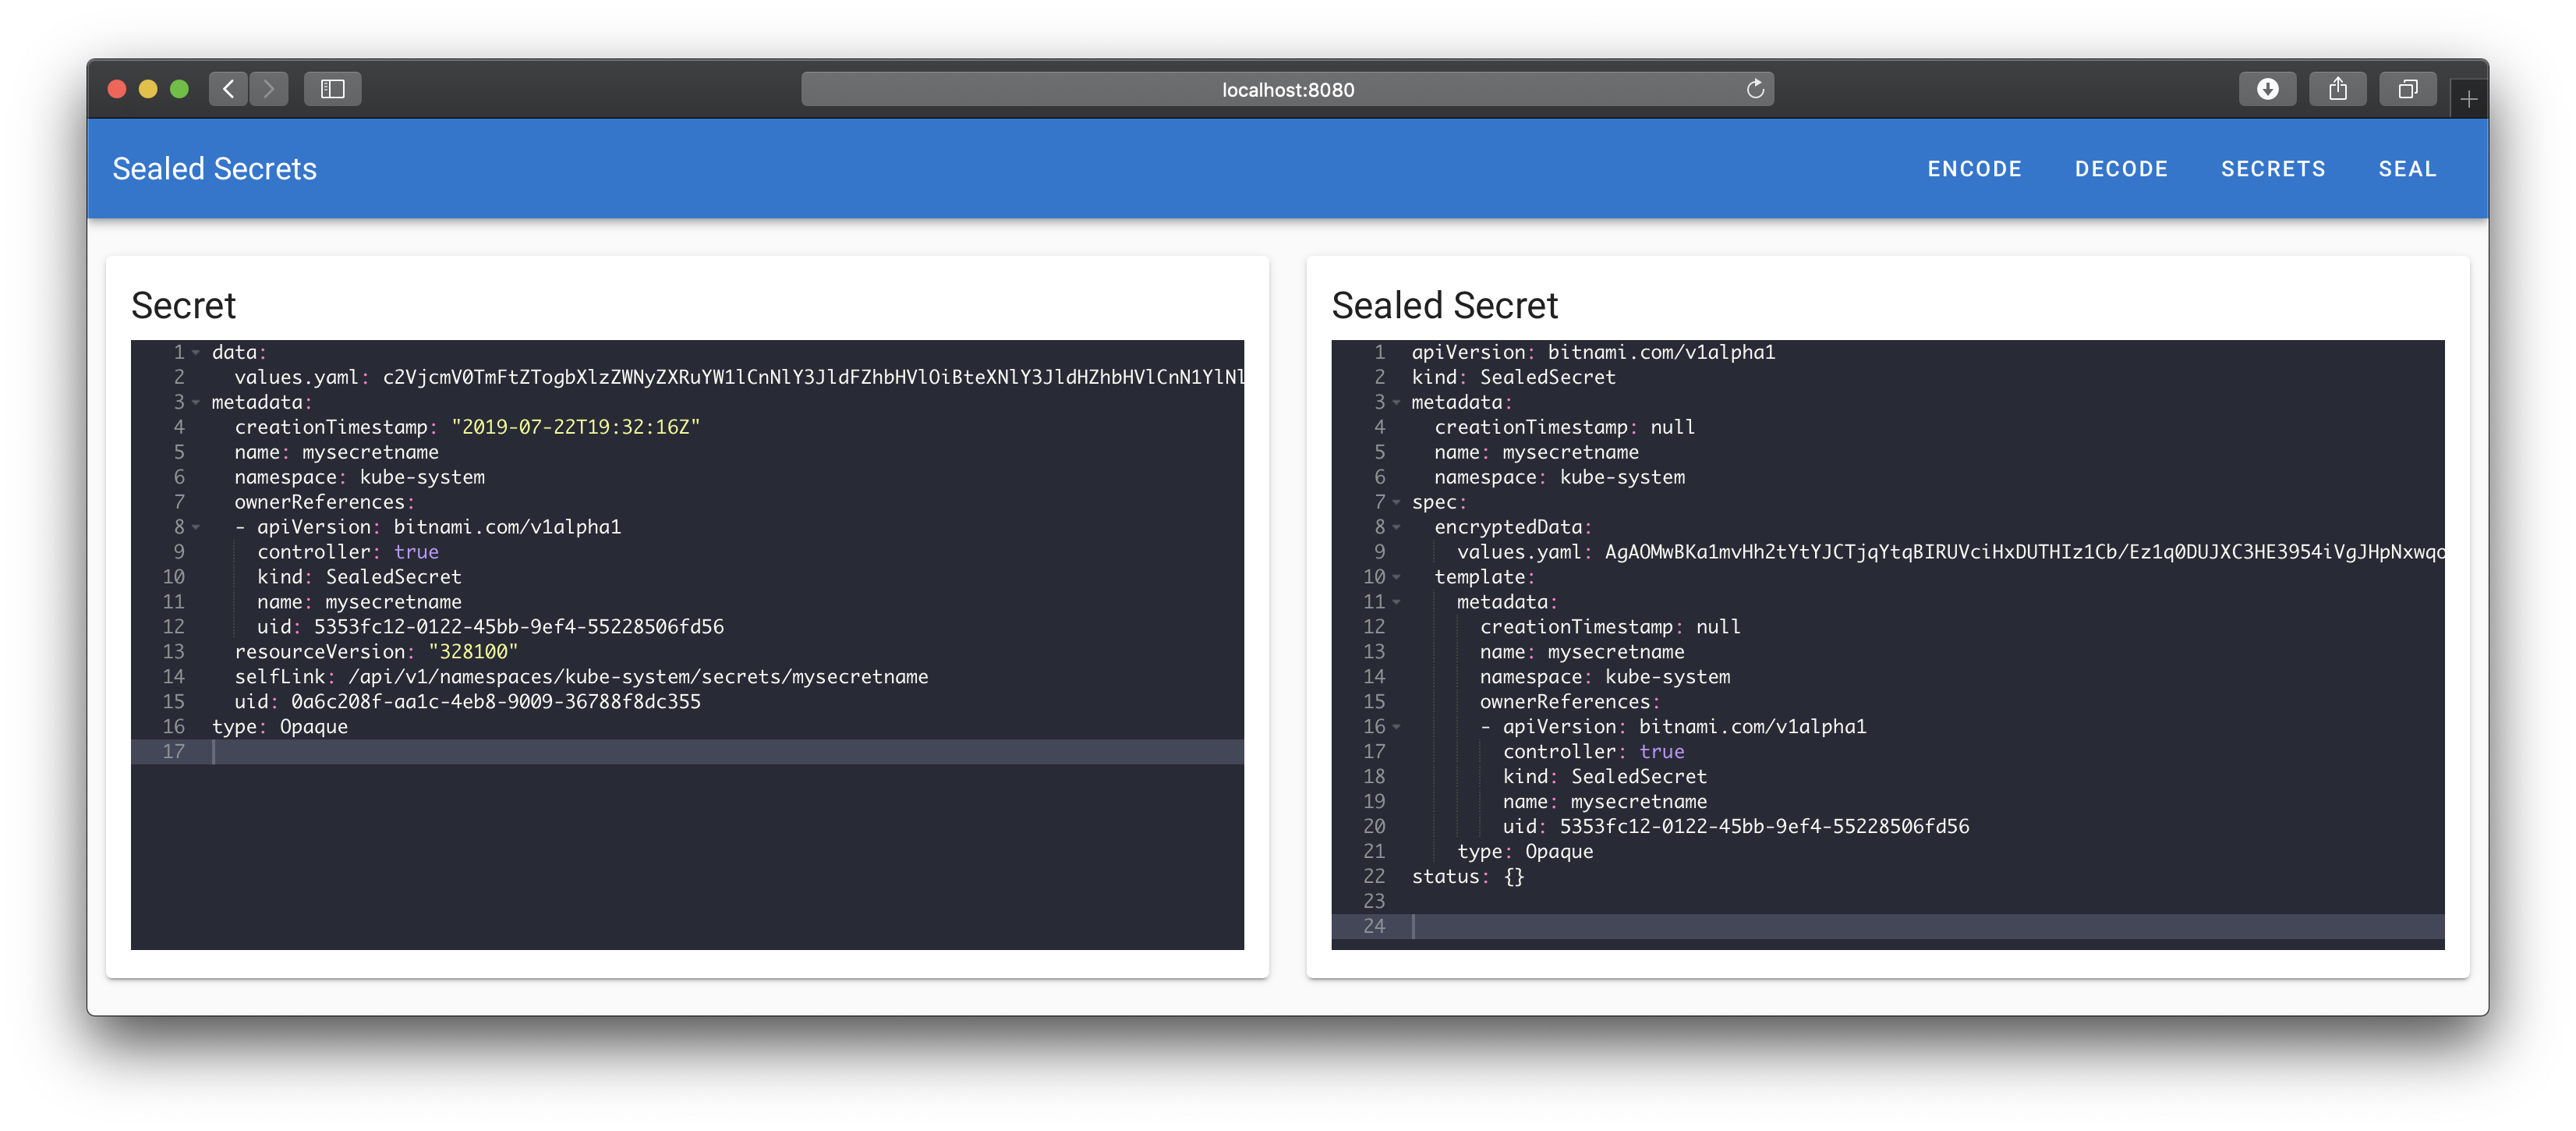Click the browser forward arrow button

(268, 89)
